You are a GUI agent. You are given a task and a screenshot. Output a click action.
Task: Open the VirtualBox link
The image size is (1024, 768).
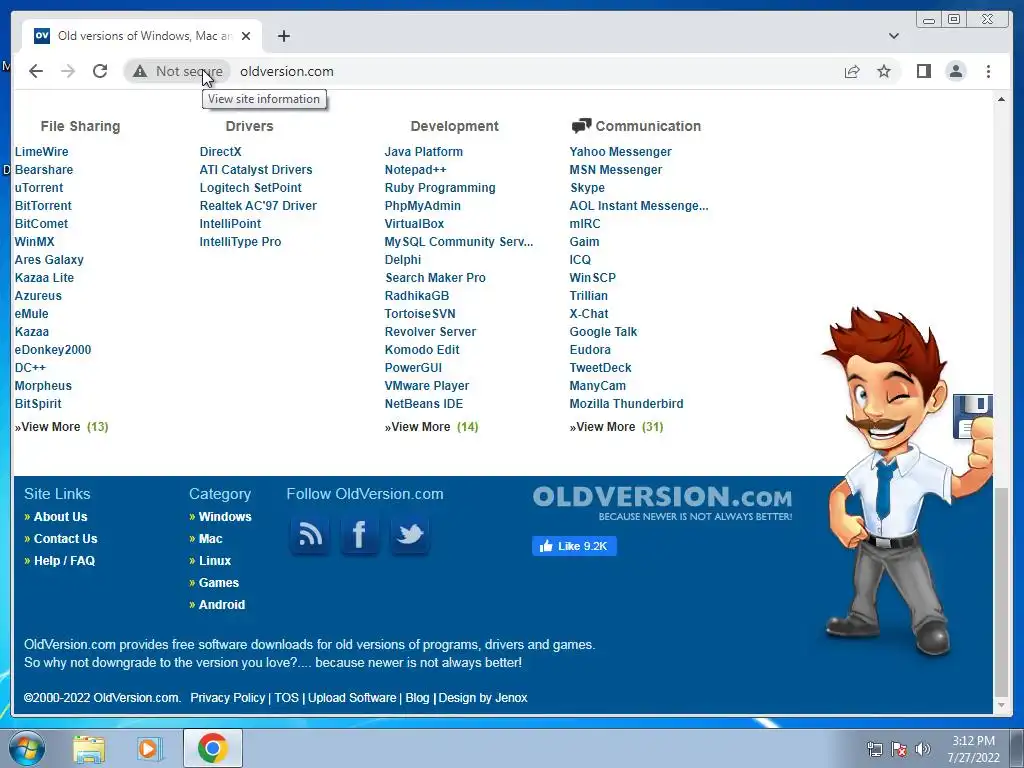pos(414,223)
